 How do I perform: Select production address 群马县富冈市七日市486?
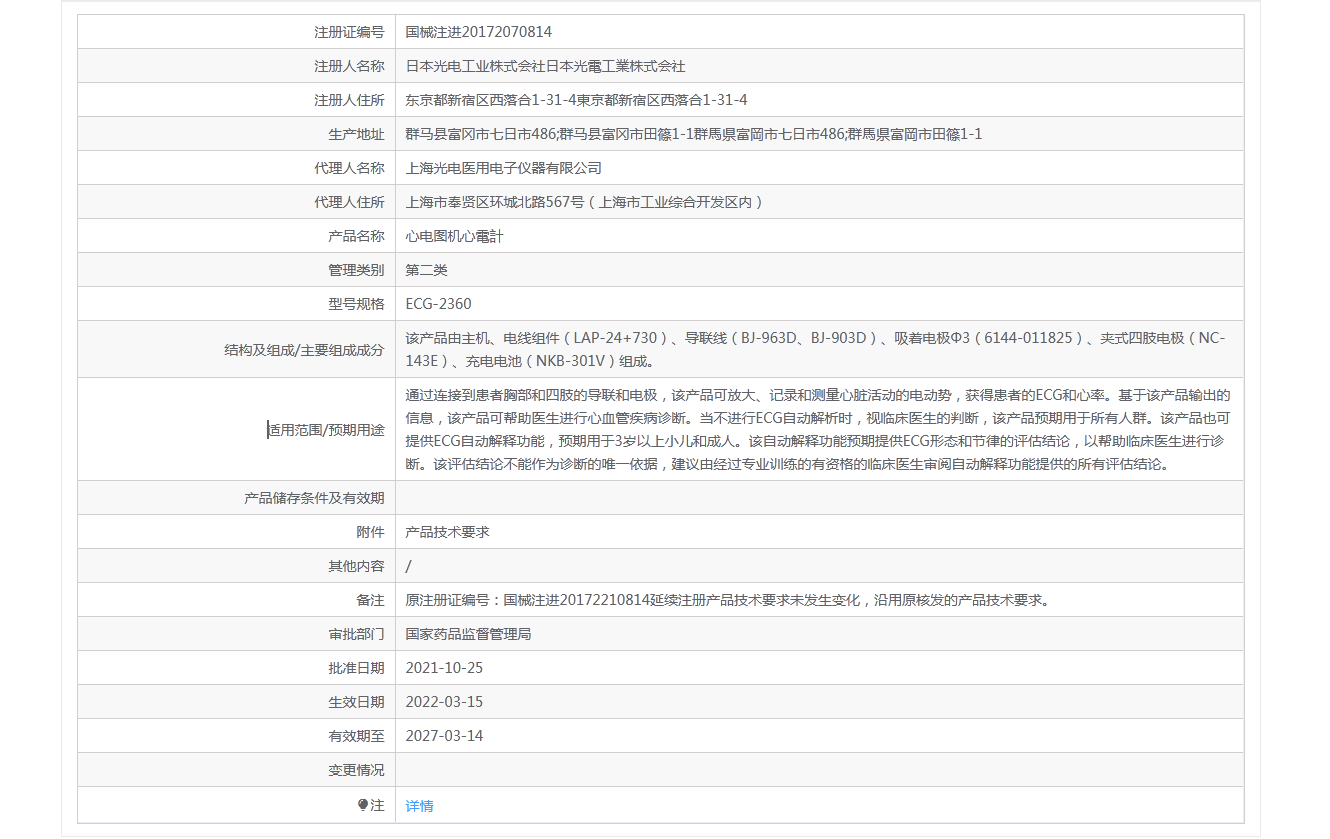pyautogui.click(x=480, y=134)
